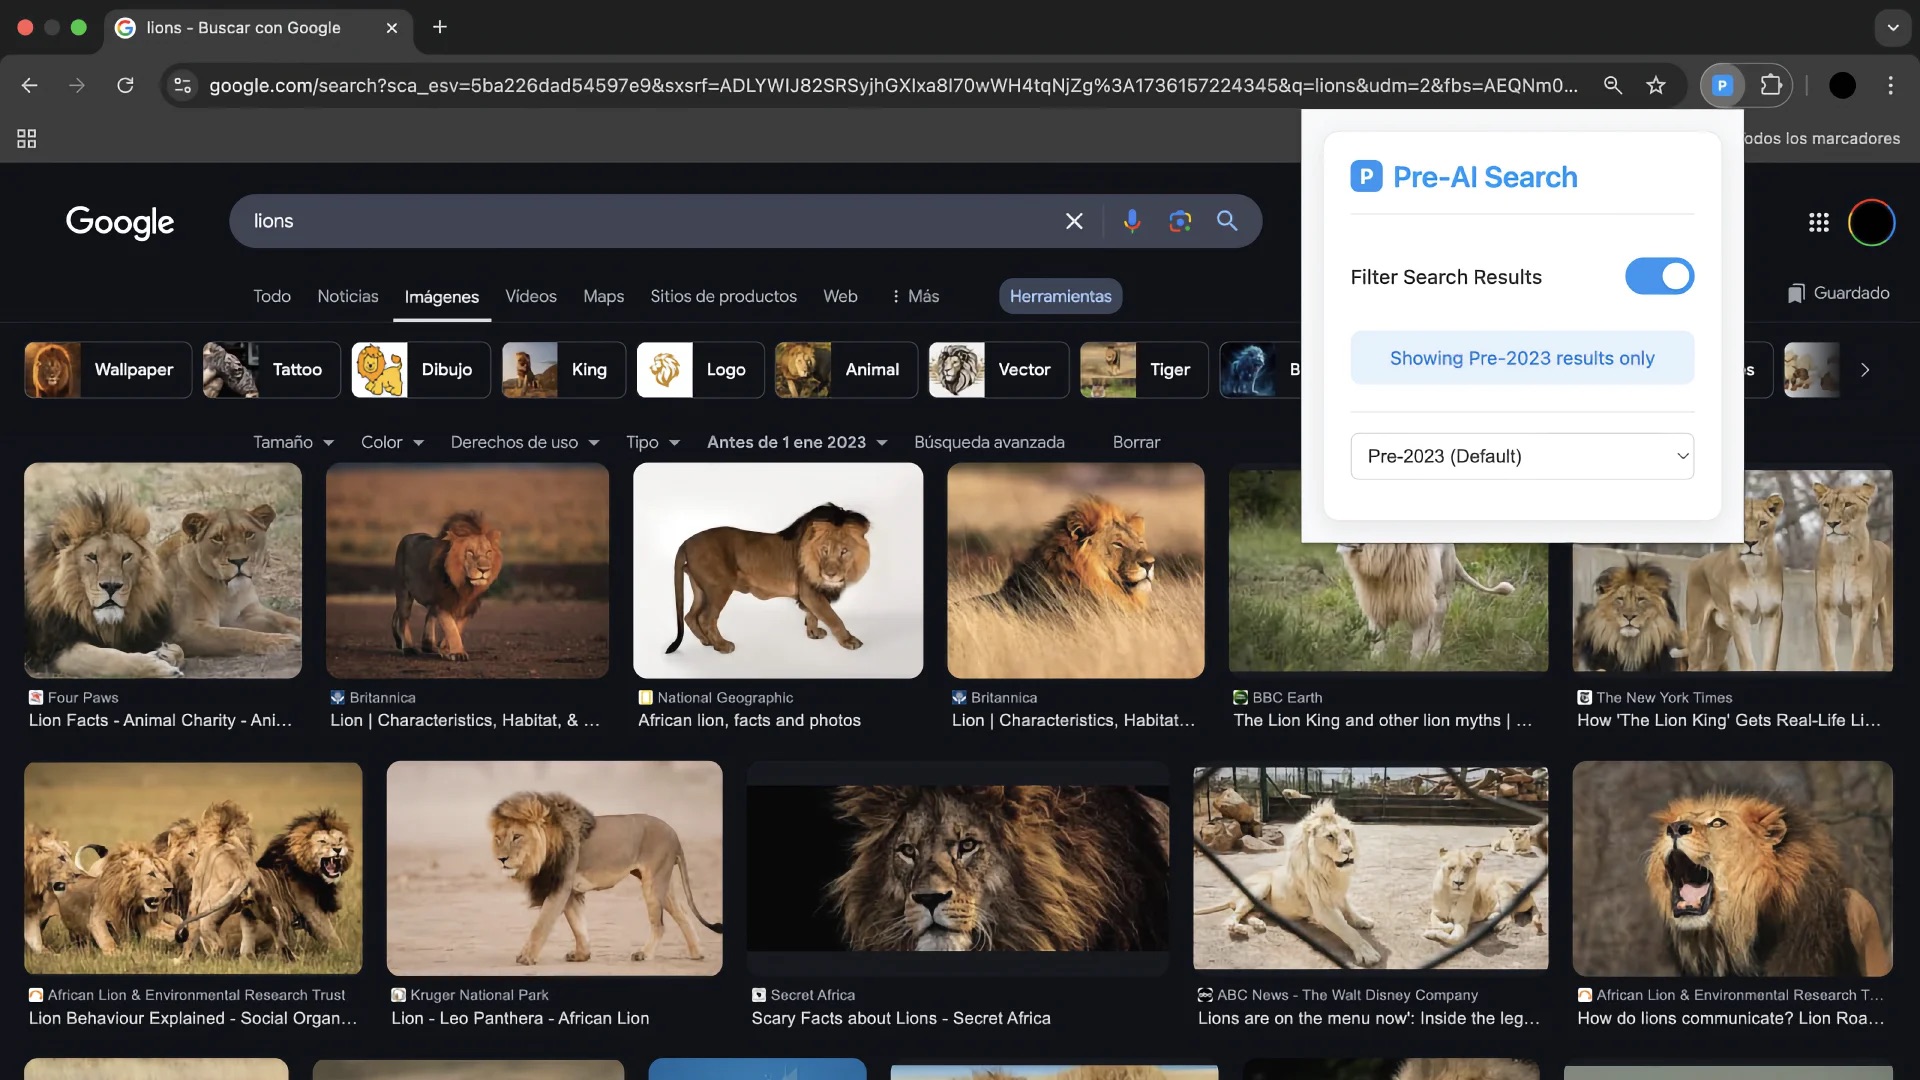Click Showing Pre-2023 results only button
The image size is (1920, 1080).
(x=1522, y=357)
